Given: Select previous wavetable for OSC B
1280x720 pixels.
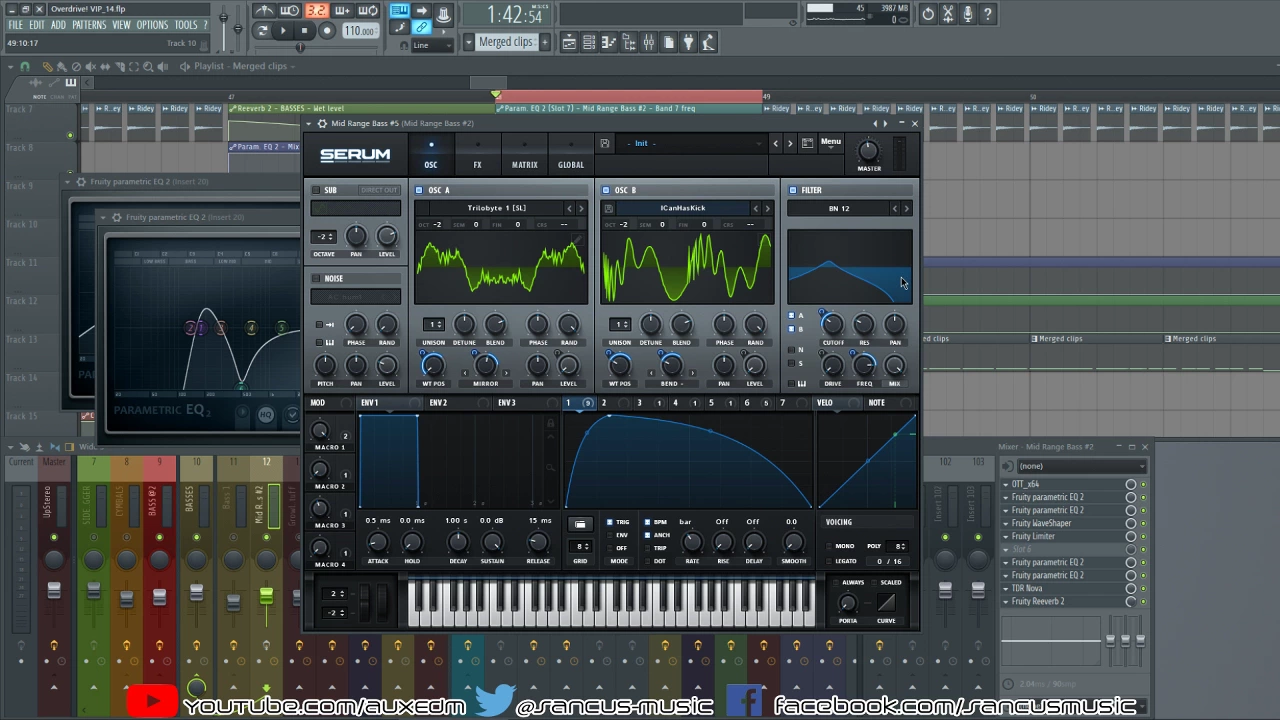Looking at the screenshot, I should point(756,208).
